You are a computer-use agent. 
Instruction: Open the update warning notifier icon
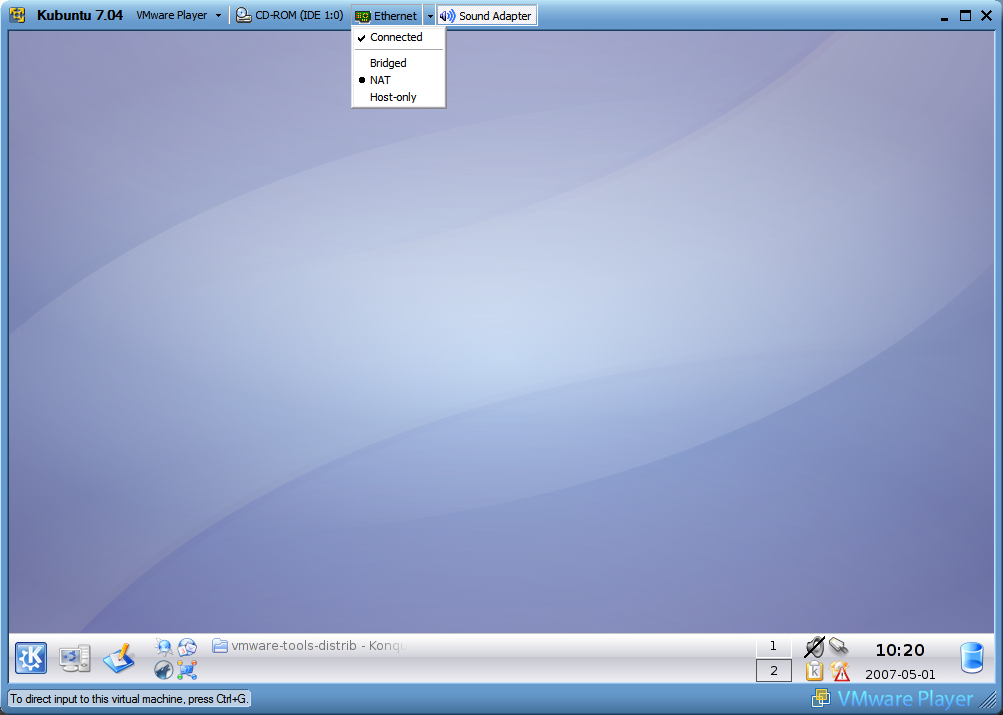[x=840, y=670]
